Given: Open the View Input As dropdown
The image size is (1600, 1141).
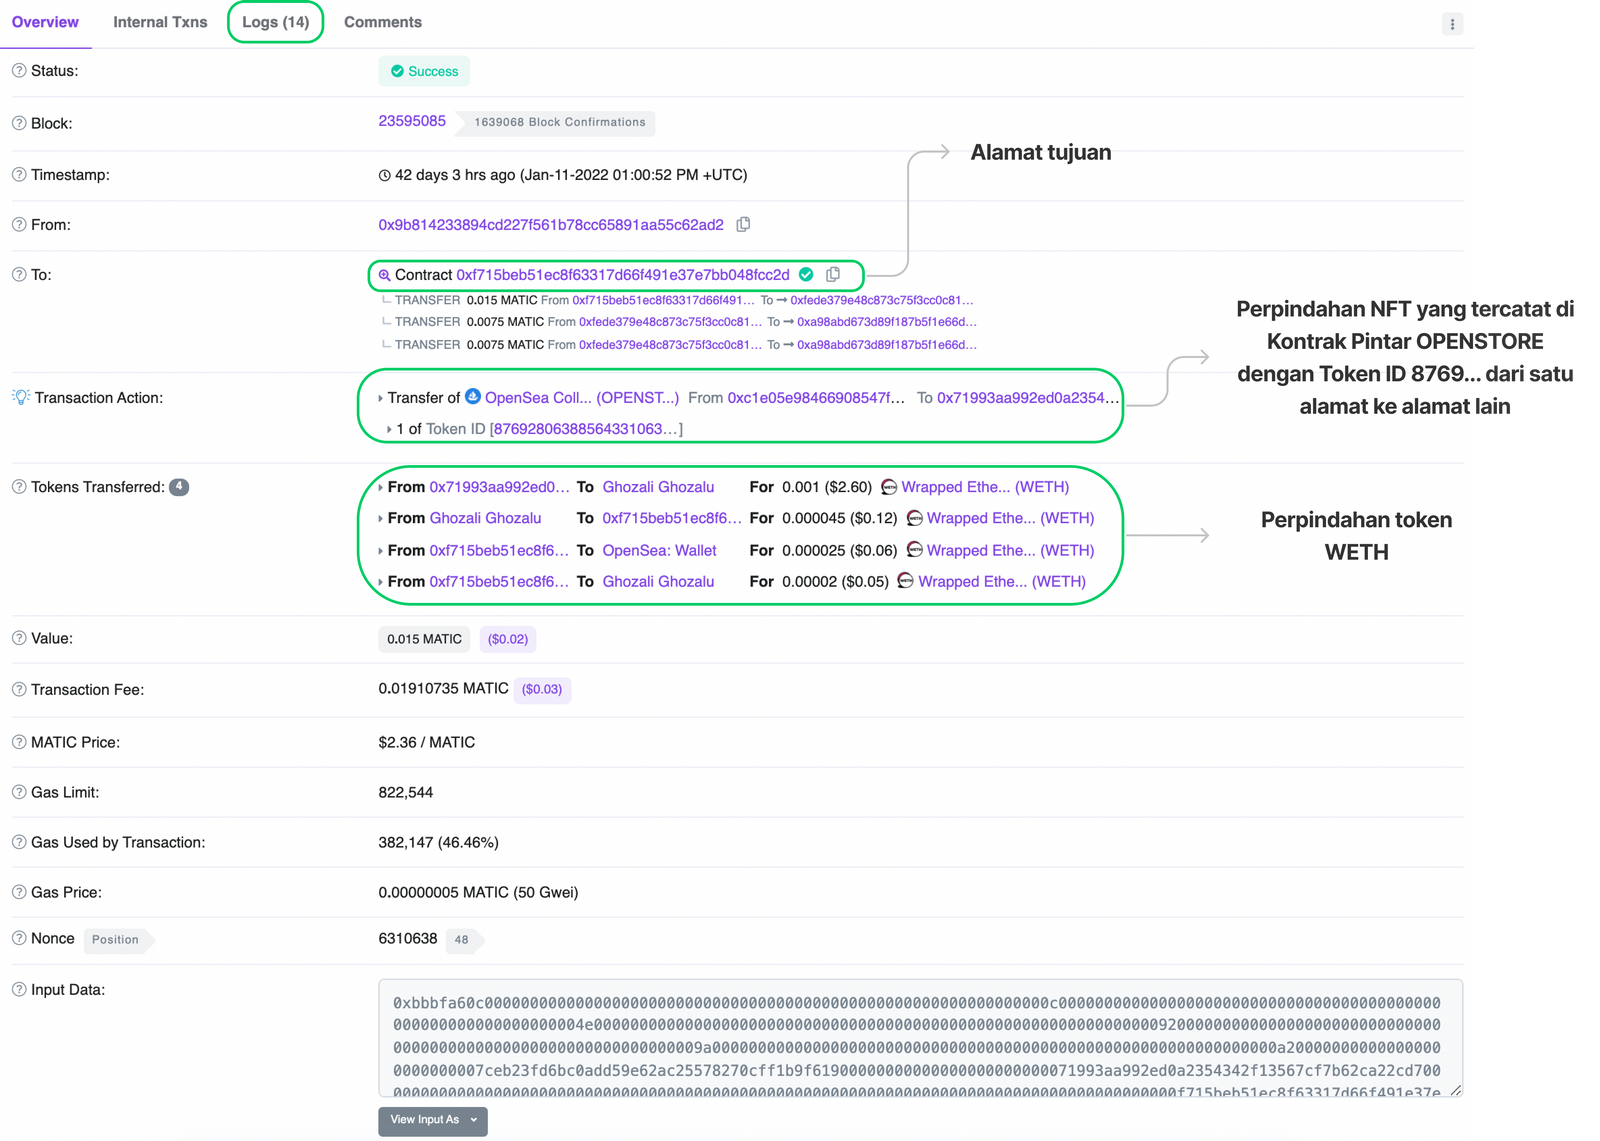Looking at the screenshot, I should tap(432, 1120).
